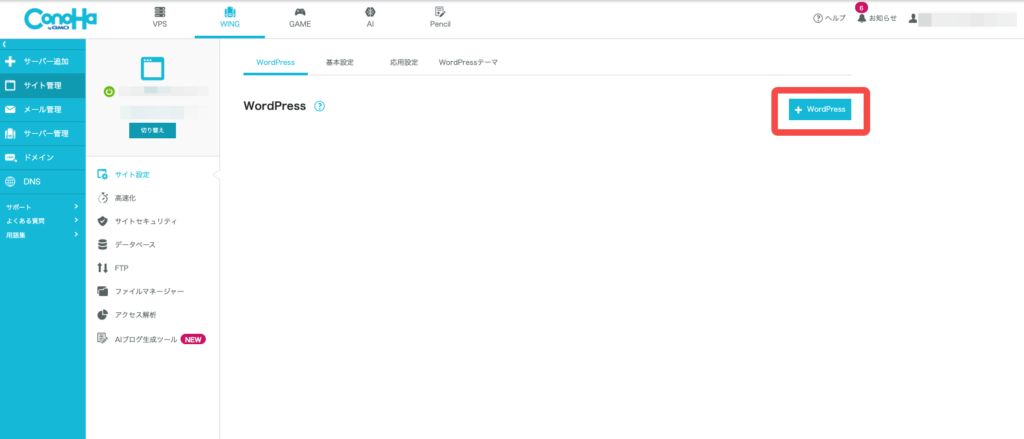This screenshot has width=1024, height=439.
Task: Expand the サポート support menu
Action: (42, 206)
